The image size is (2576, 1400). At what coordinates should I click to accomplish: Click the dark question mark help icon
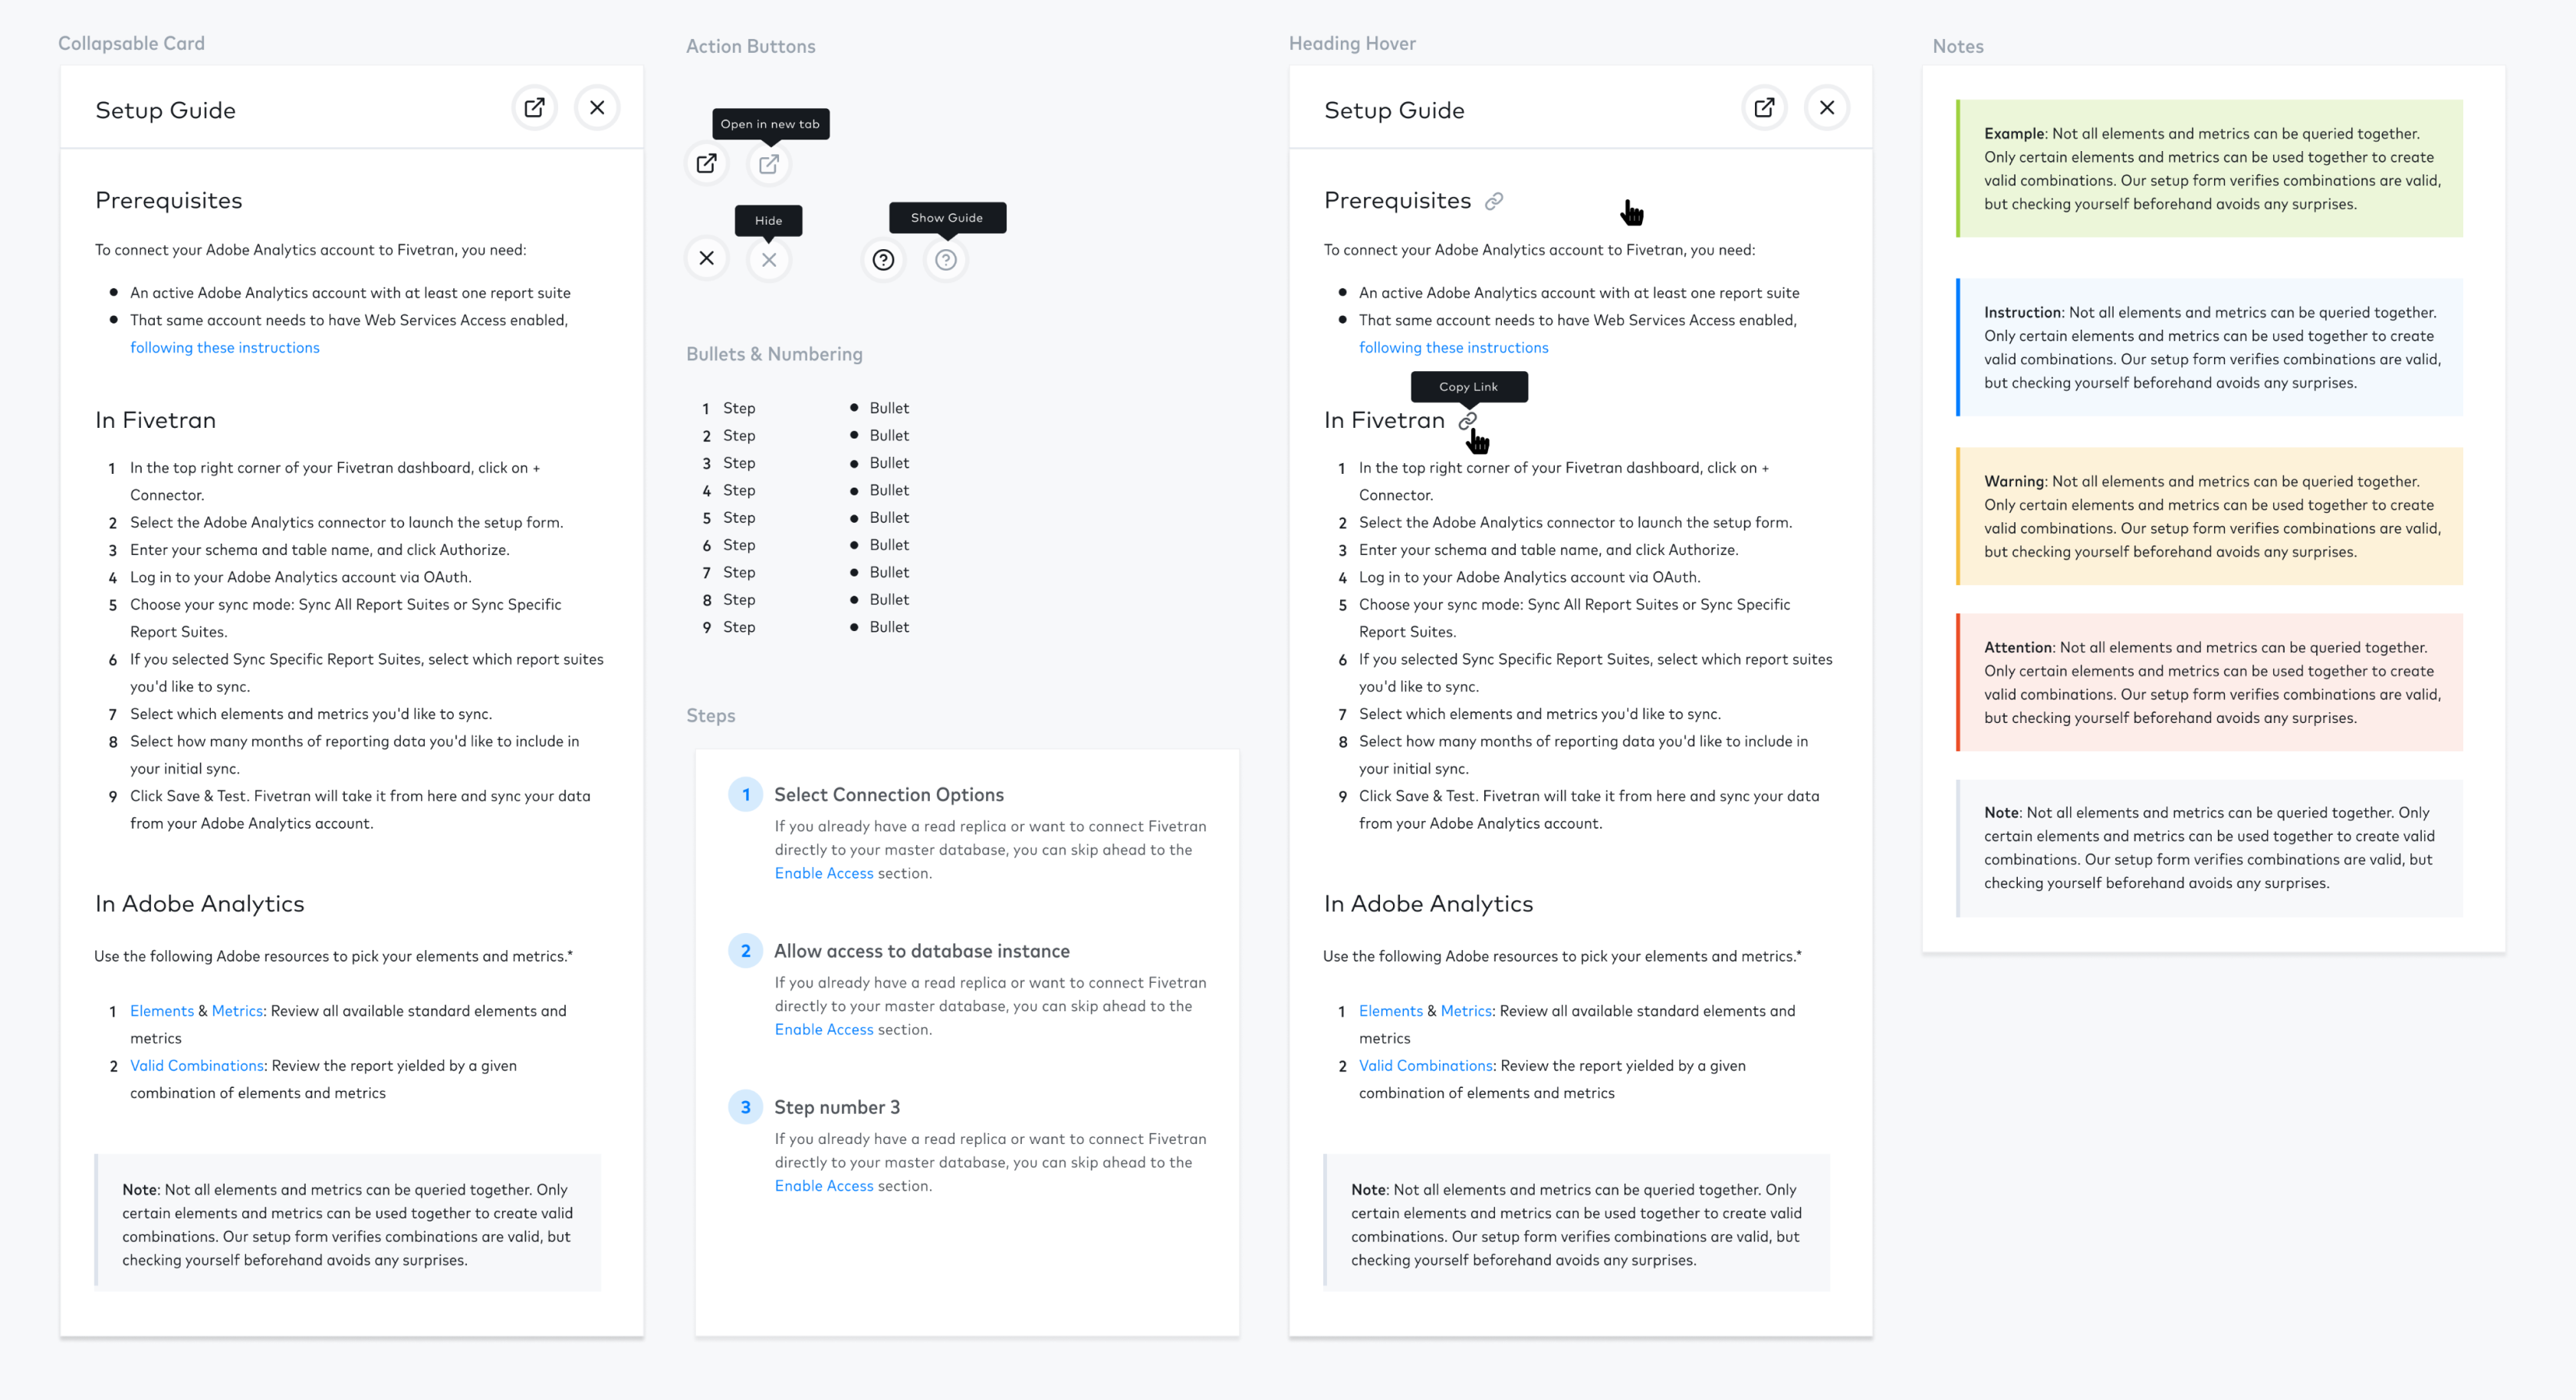pyautogui.click(x=883, y=260)
